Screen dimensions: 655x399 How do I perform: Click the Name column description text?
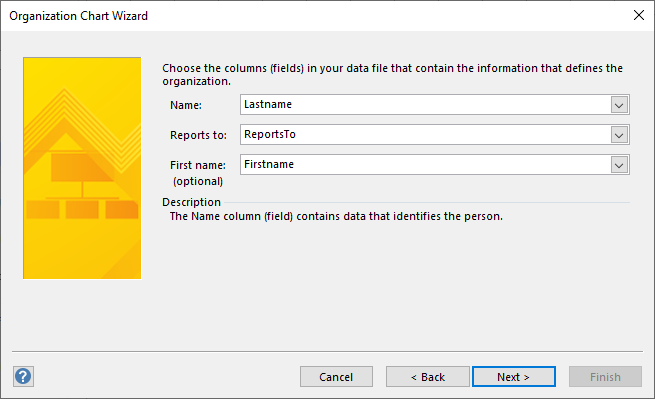[336, 216]
